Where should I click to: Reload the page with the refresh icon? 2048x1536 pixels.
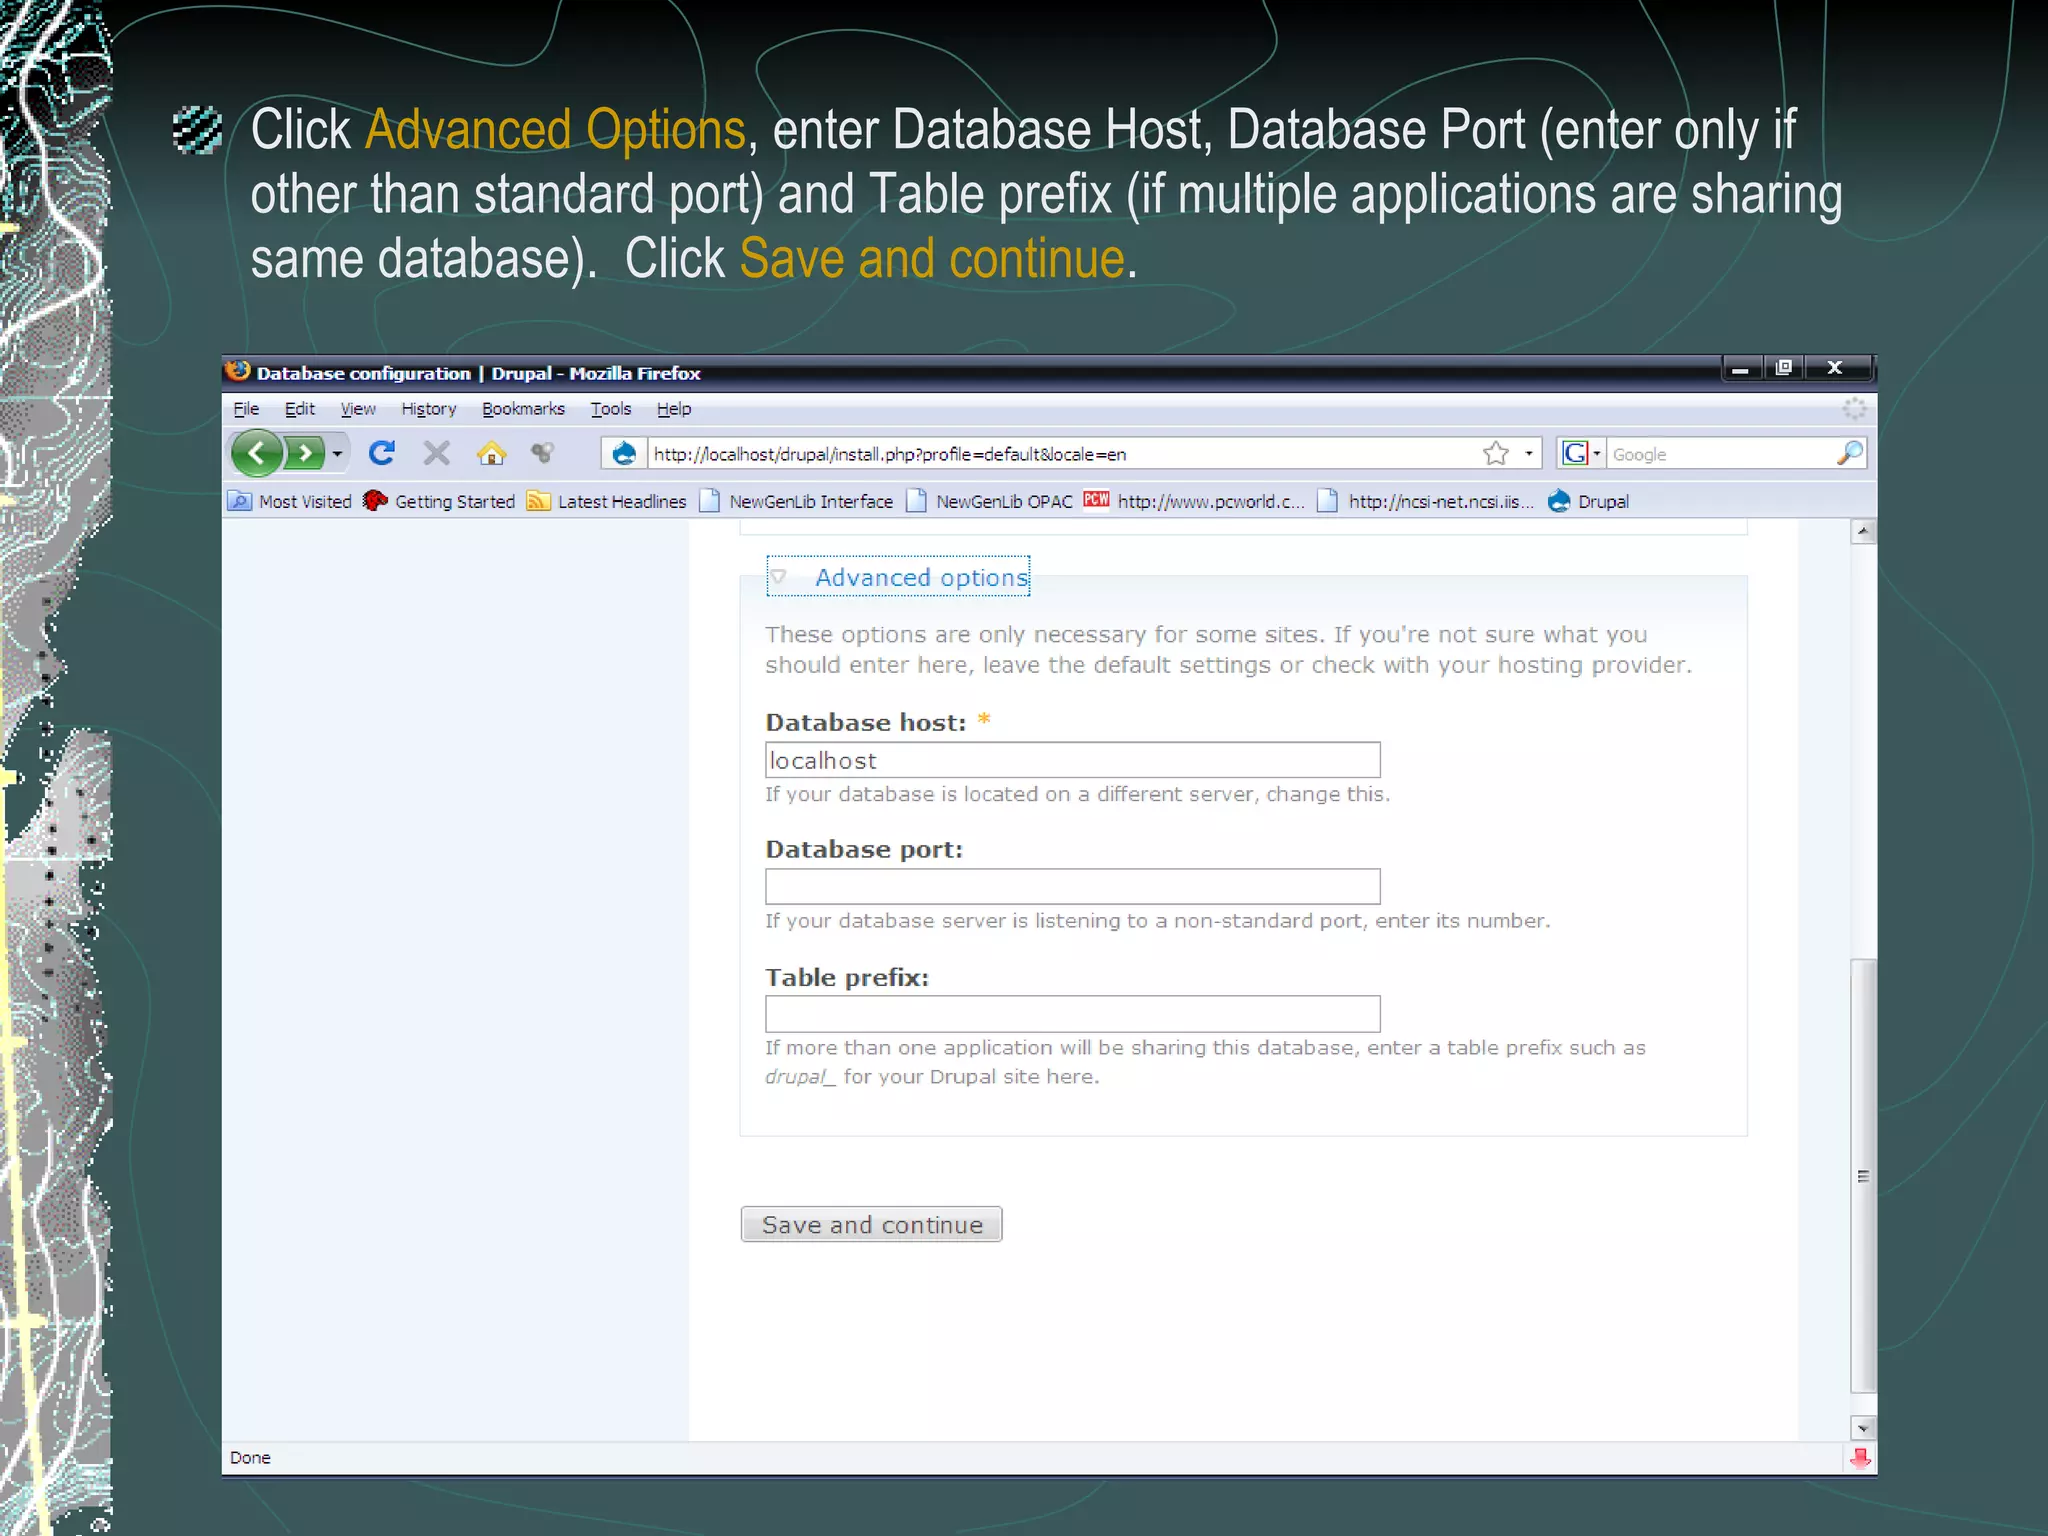(x=382, y=454)
